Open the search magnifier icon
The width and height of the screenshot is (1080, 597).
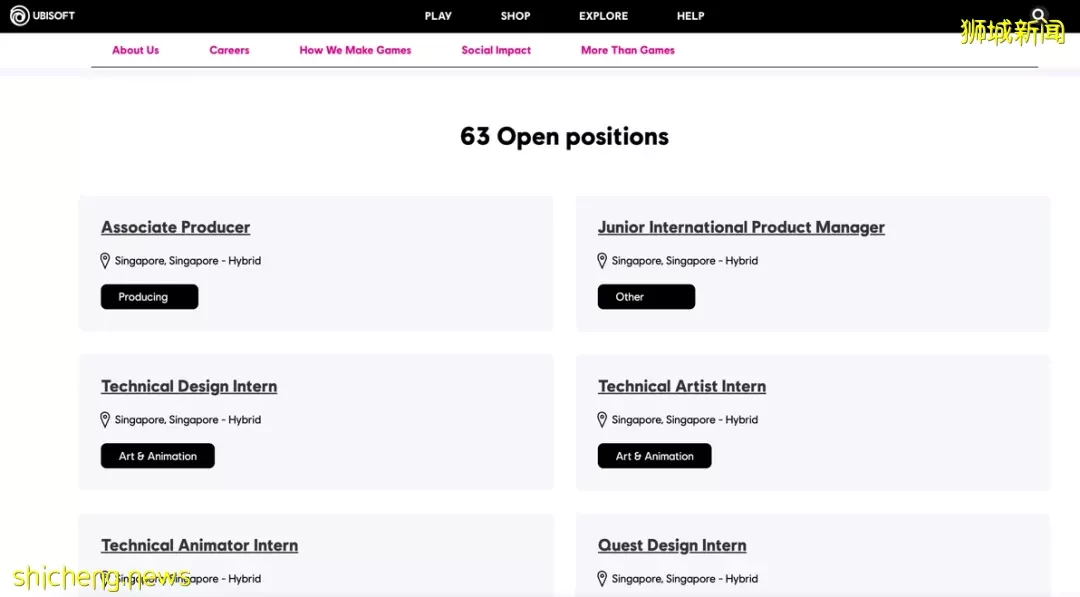click(x=1039, y=15)
